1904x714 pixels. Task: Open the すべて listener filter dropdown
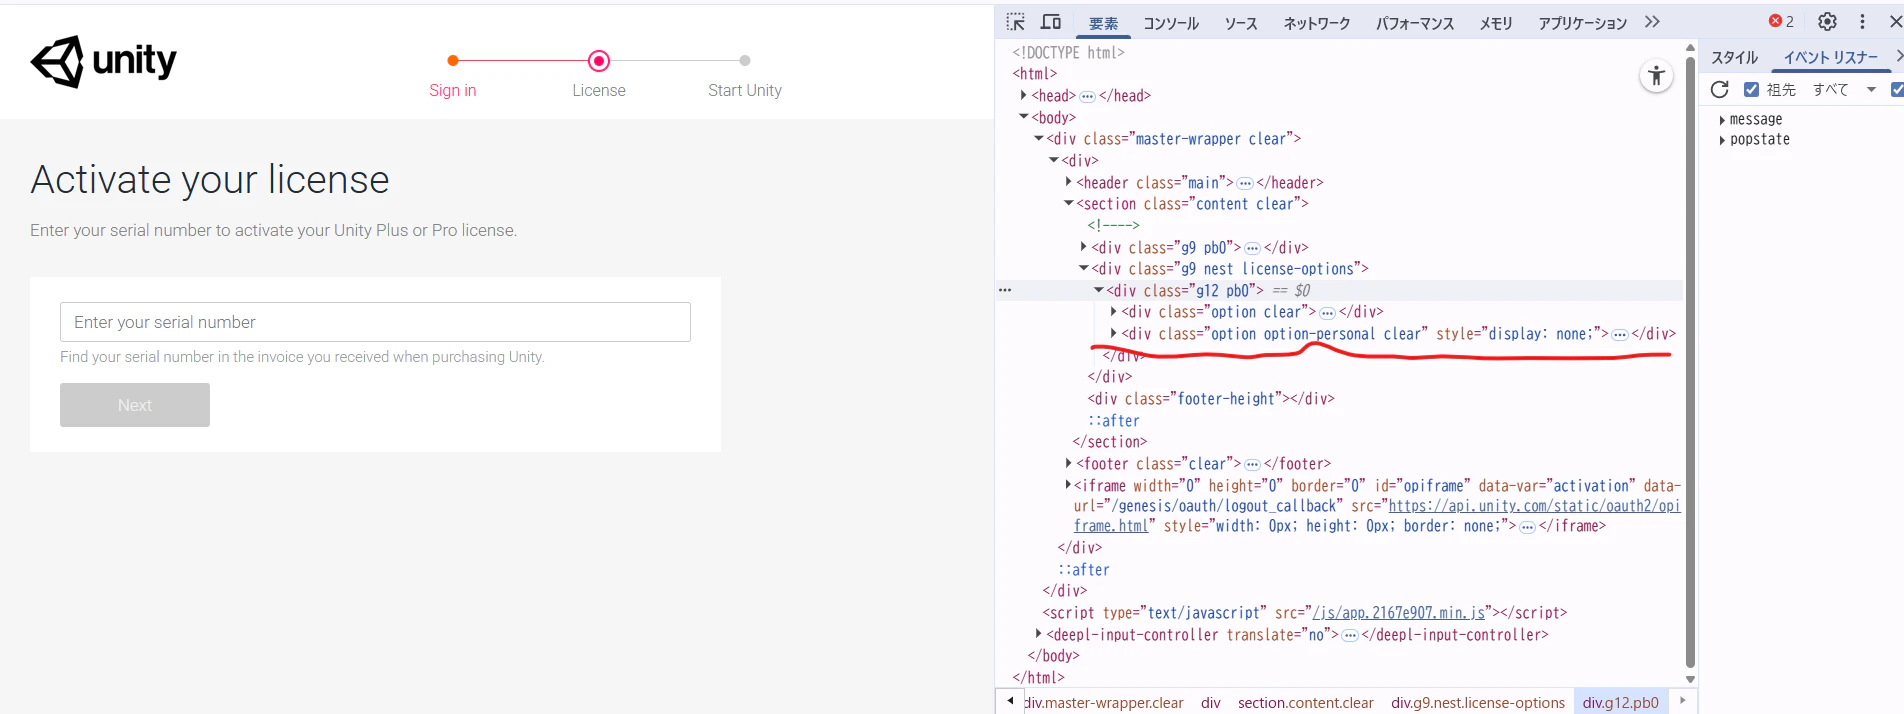click(x=1844, y=89)
